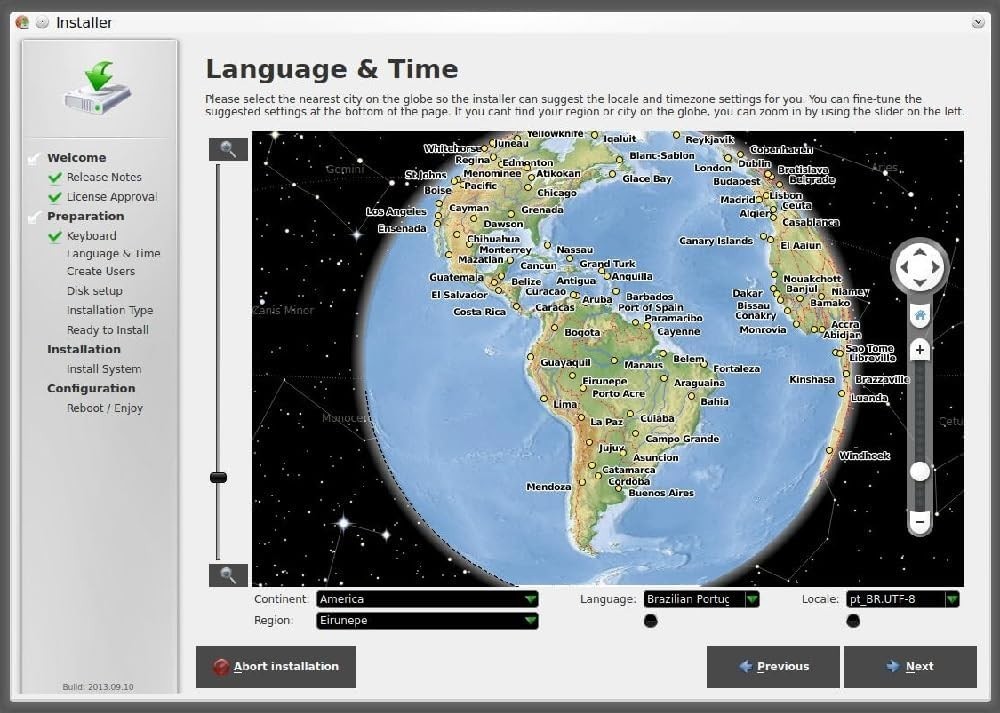Click the round globe zoom slider knob
The height and width of the screenshot is (713, 1000).
click(x=920, y=471)
